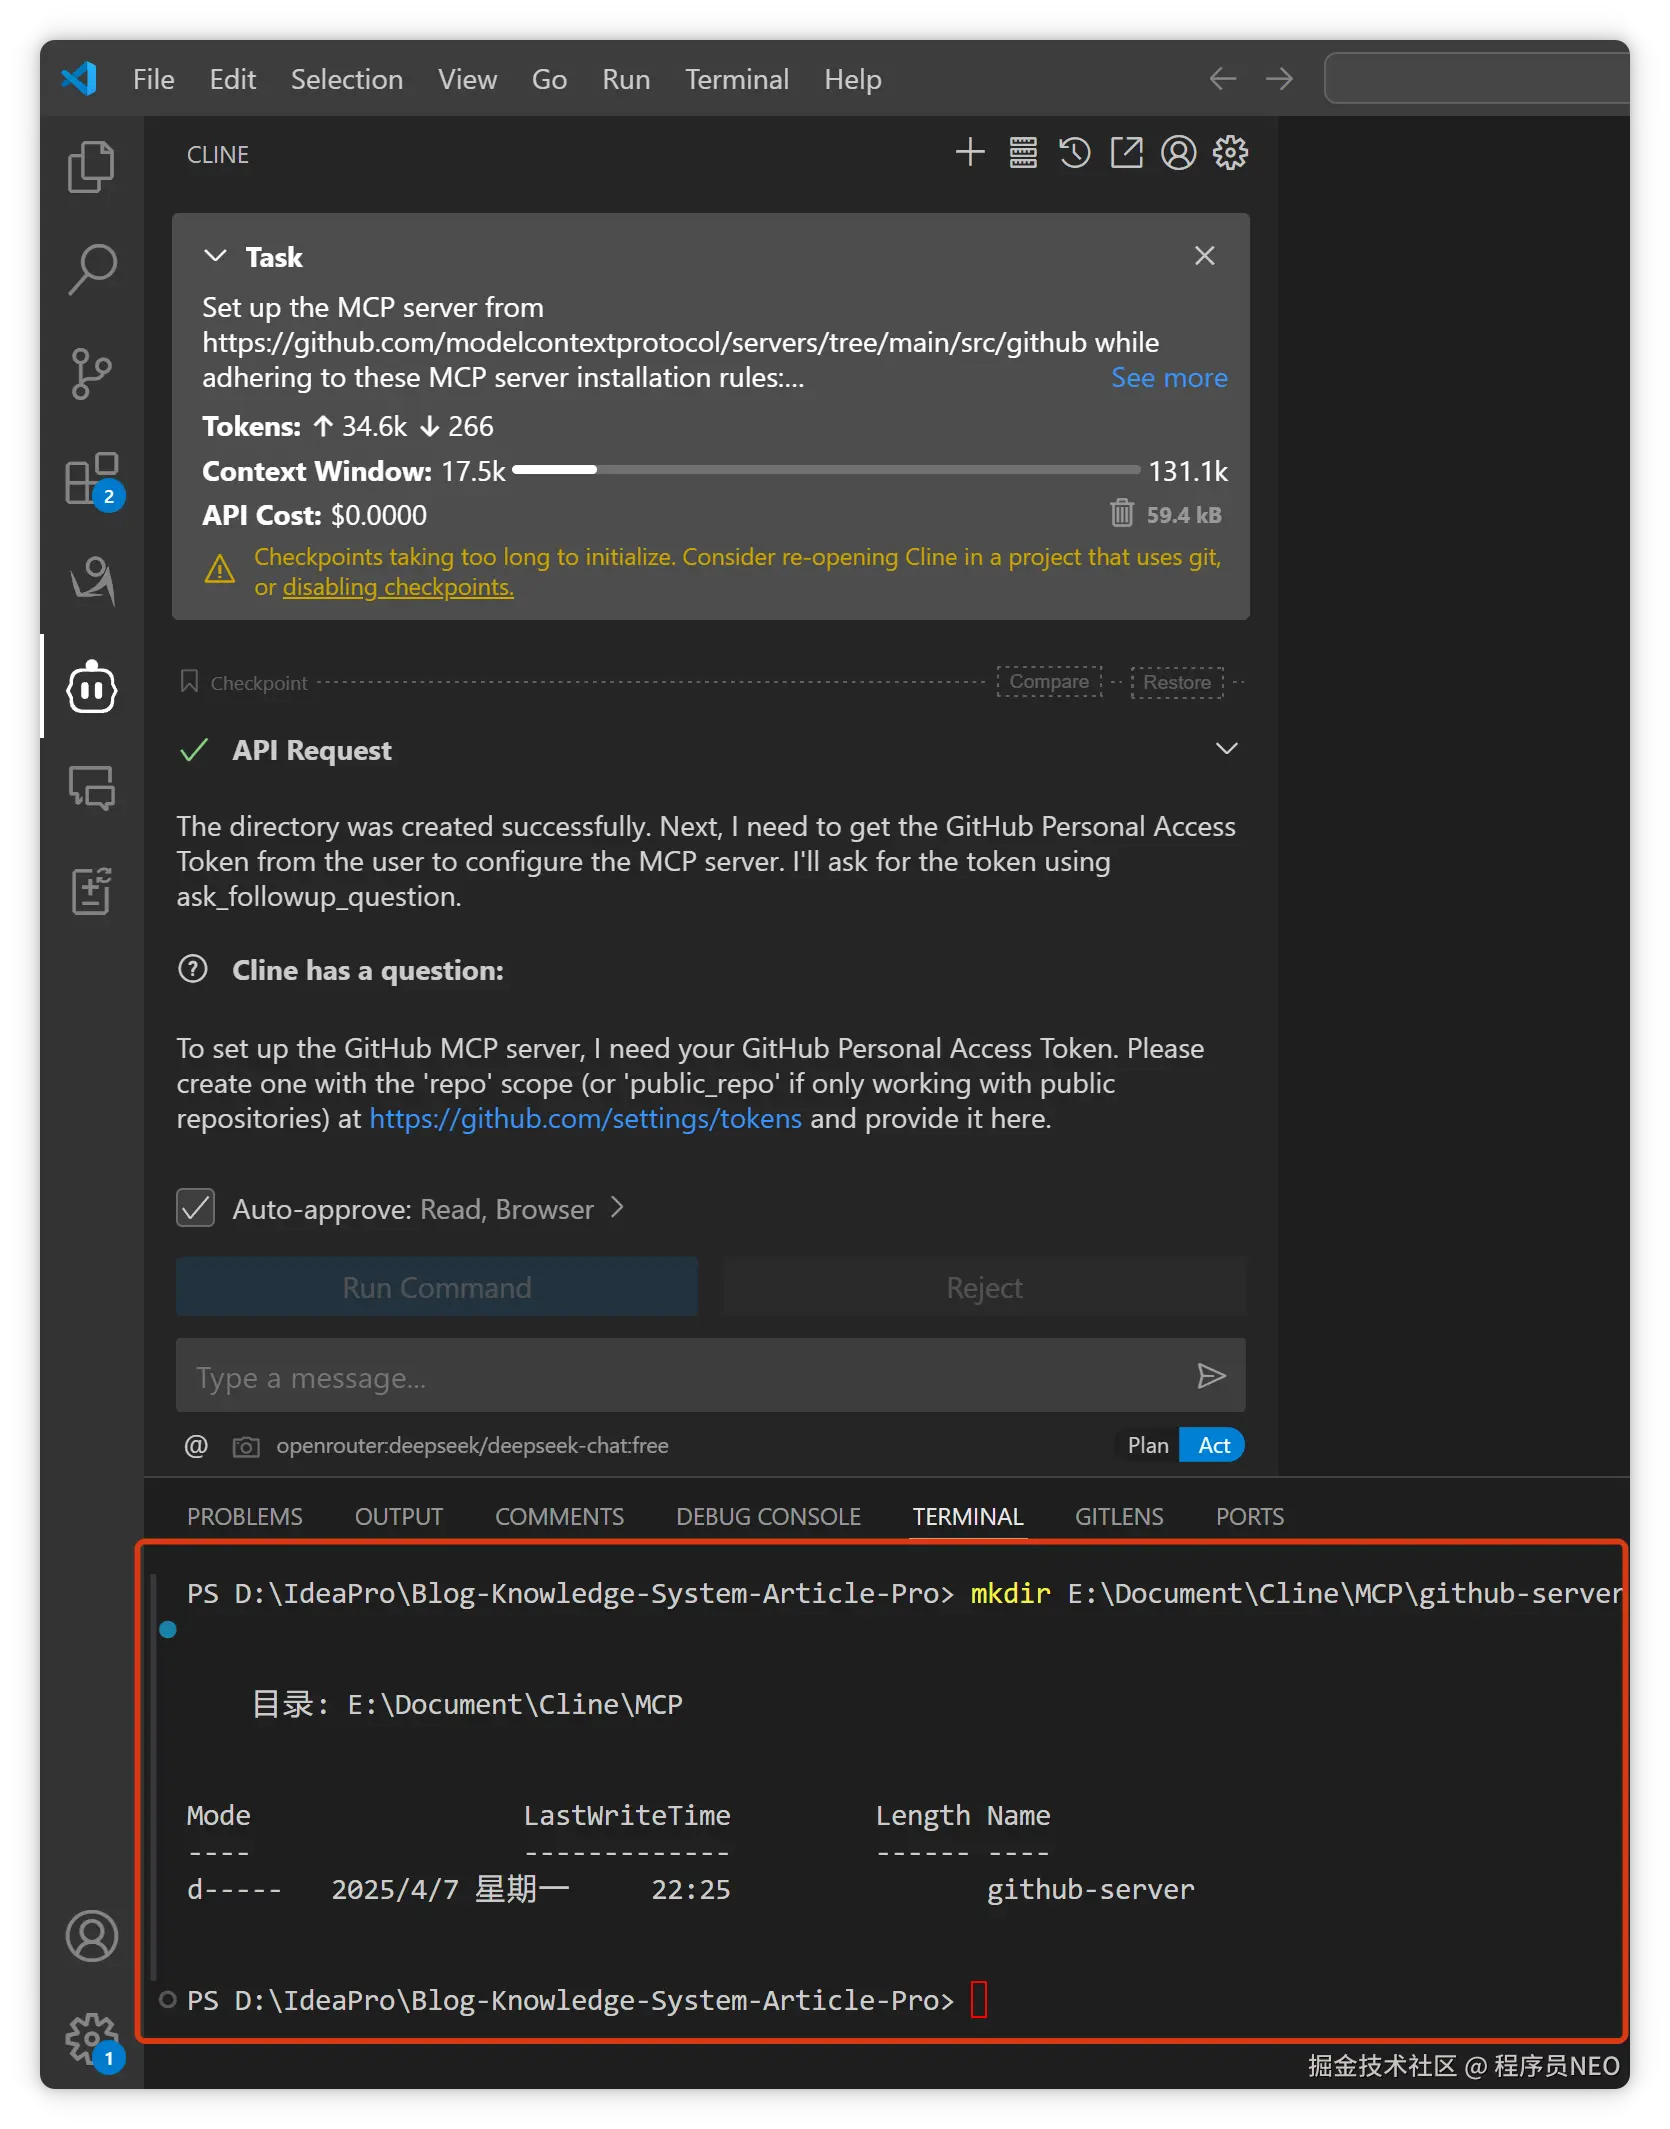The width and height of the screenshot is (1670, 2129).
Task: Click the camera add image icon
Action: click(246, 1446)
